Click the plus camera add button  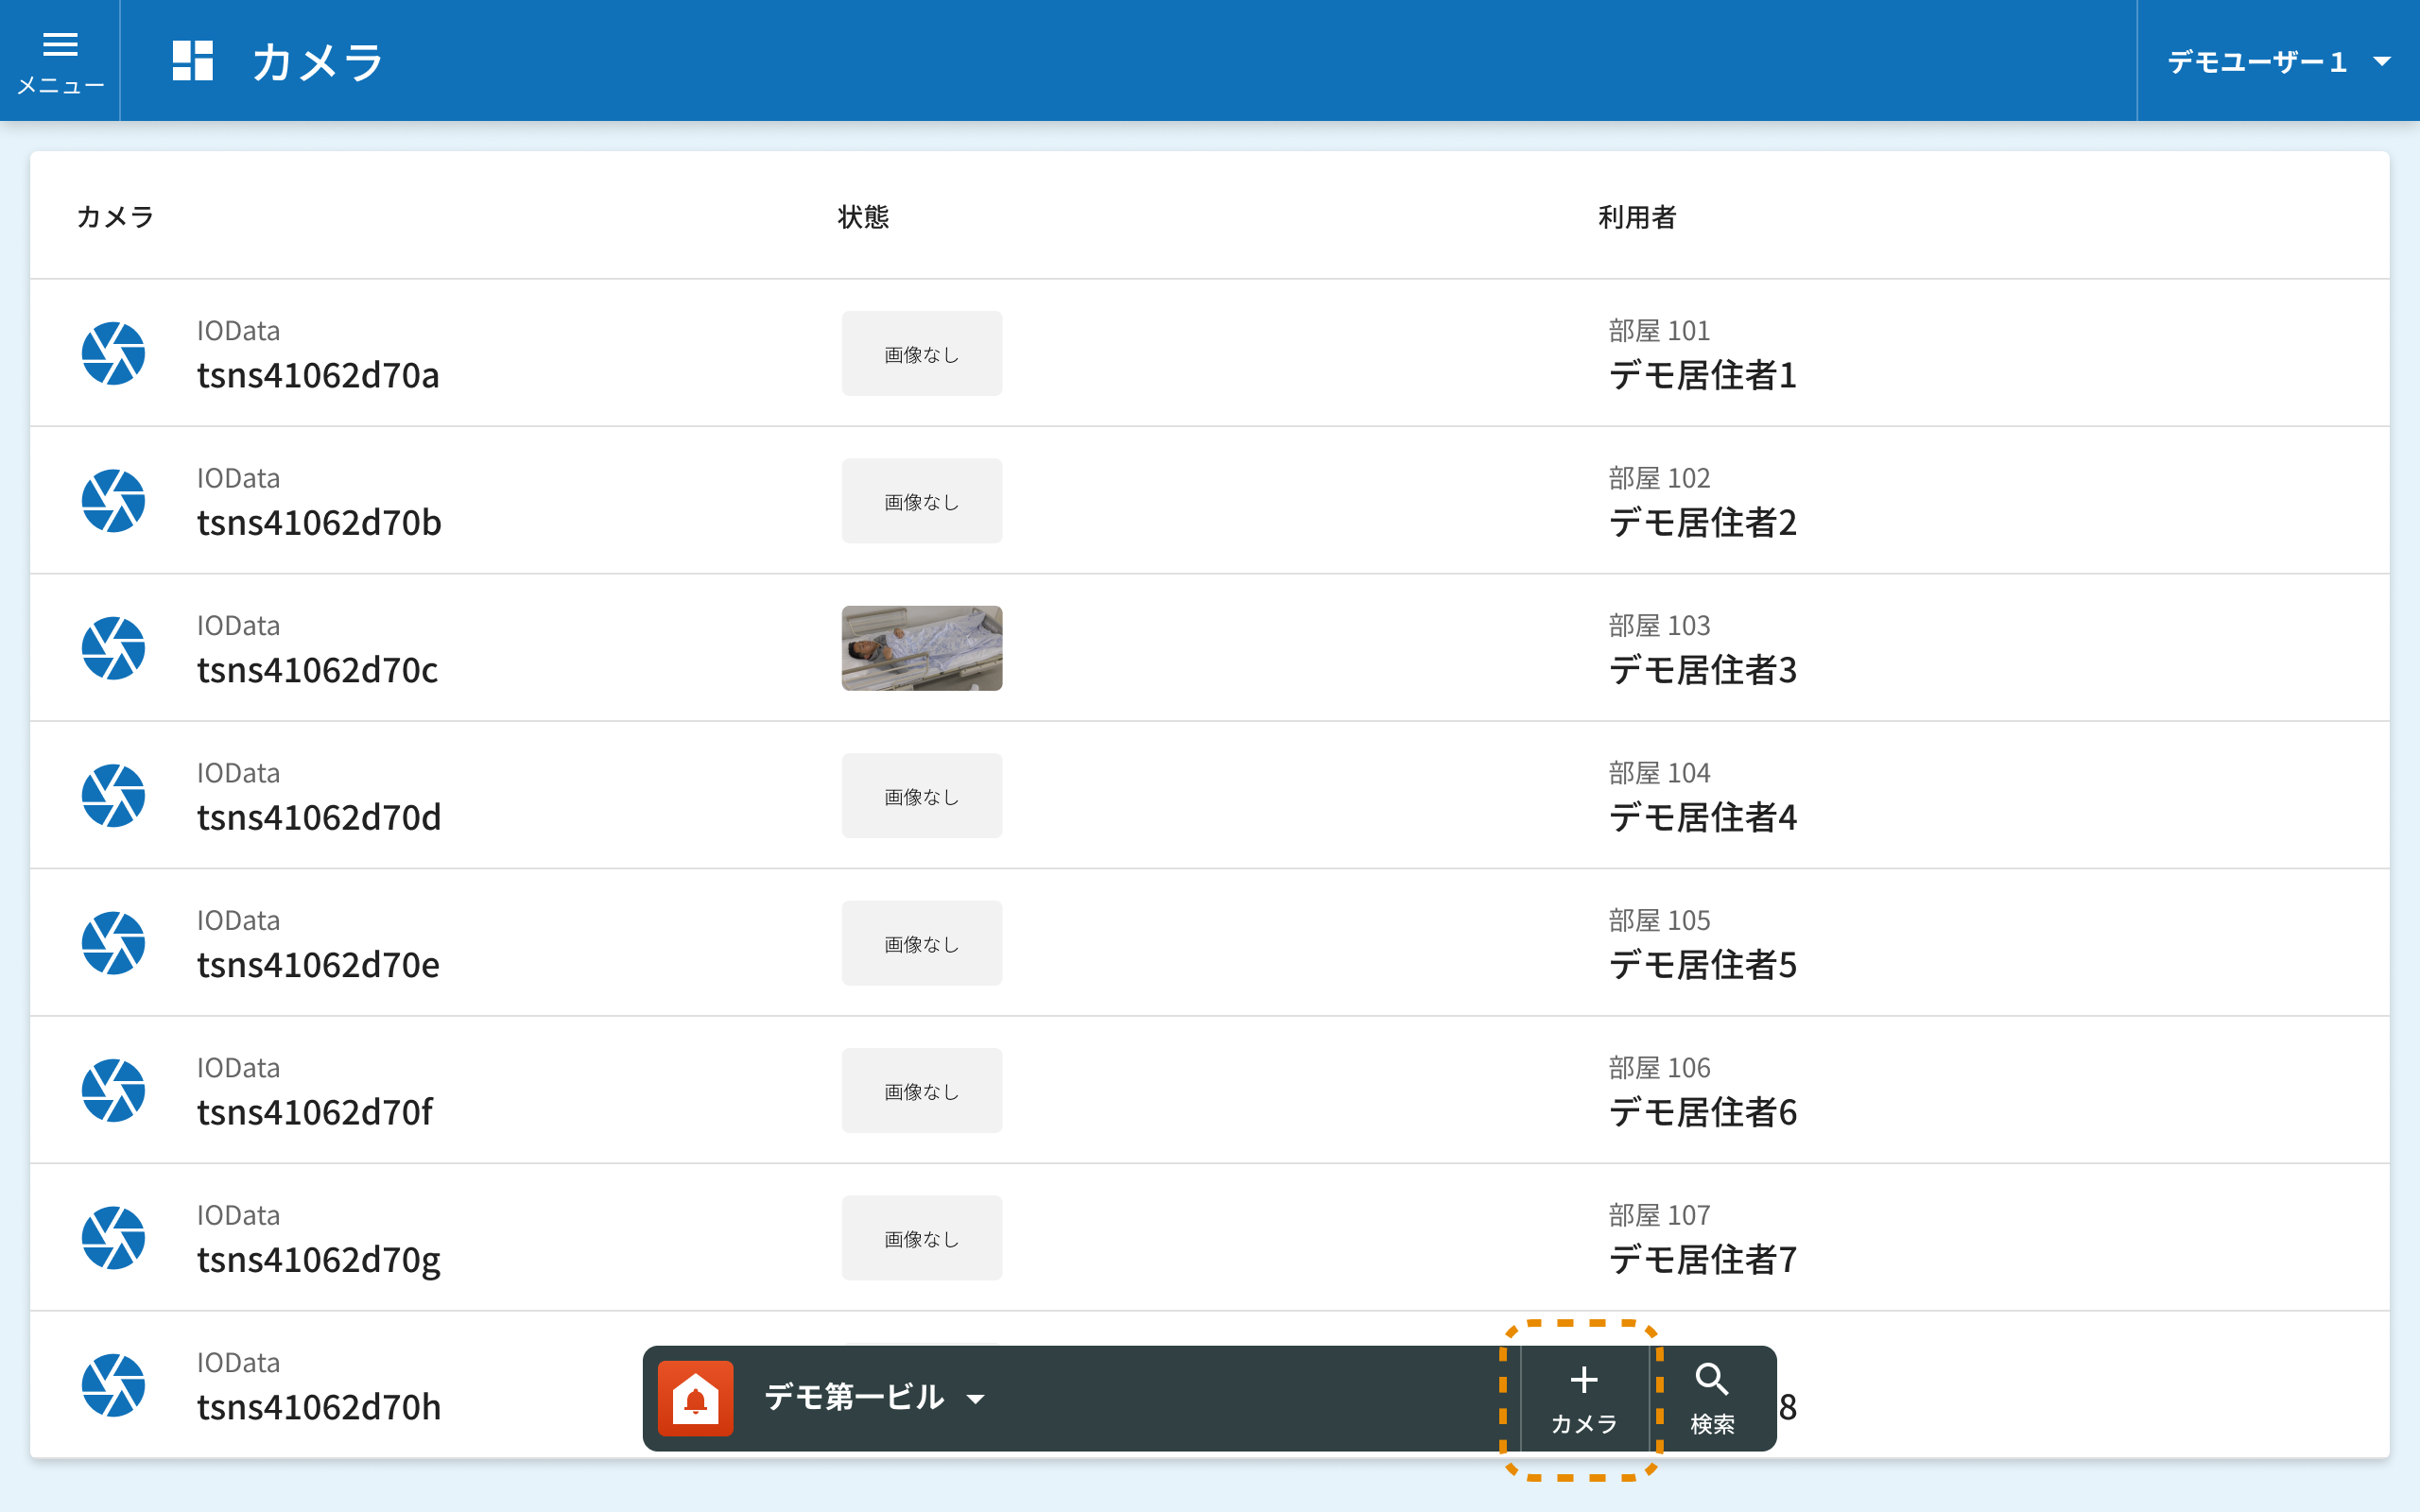click(1584, 1398)
